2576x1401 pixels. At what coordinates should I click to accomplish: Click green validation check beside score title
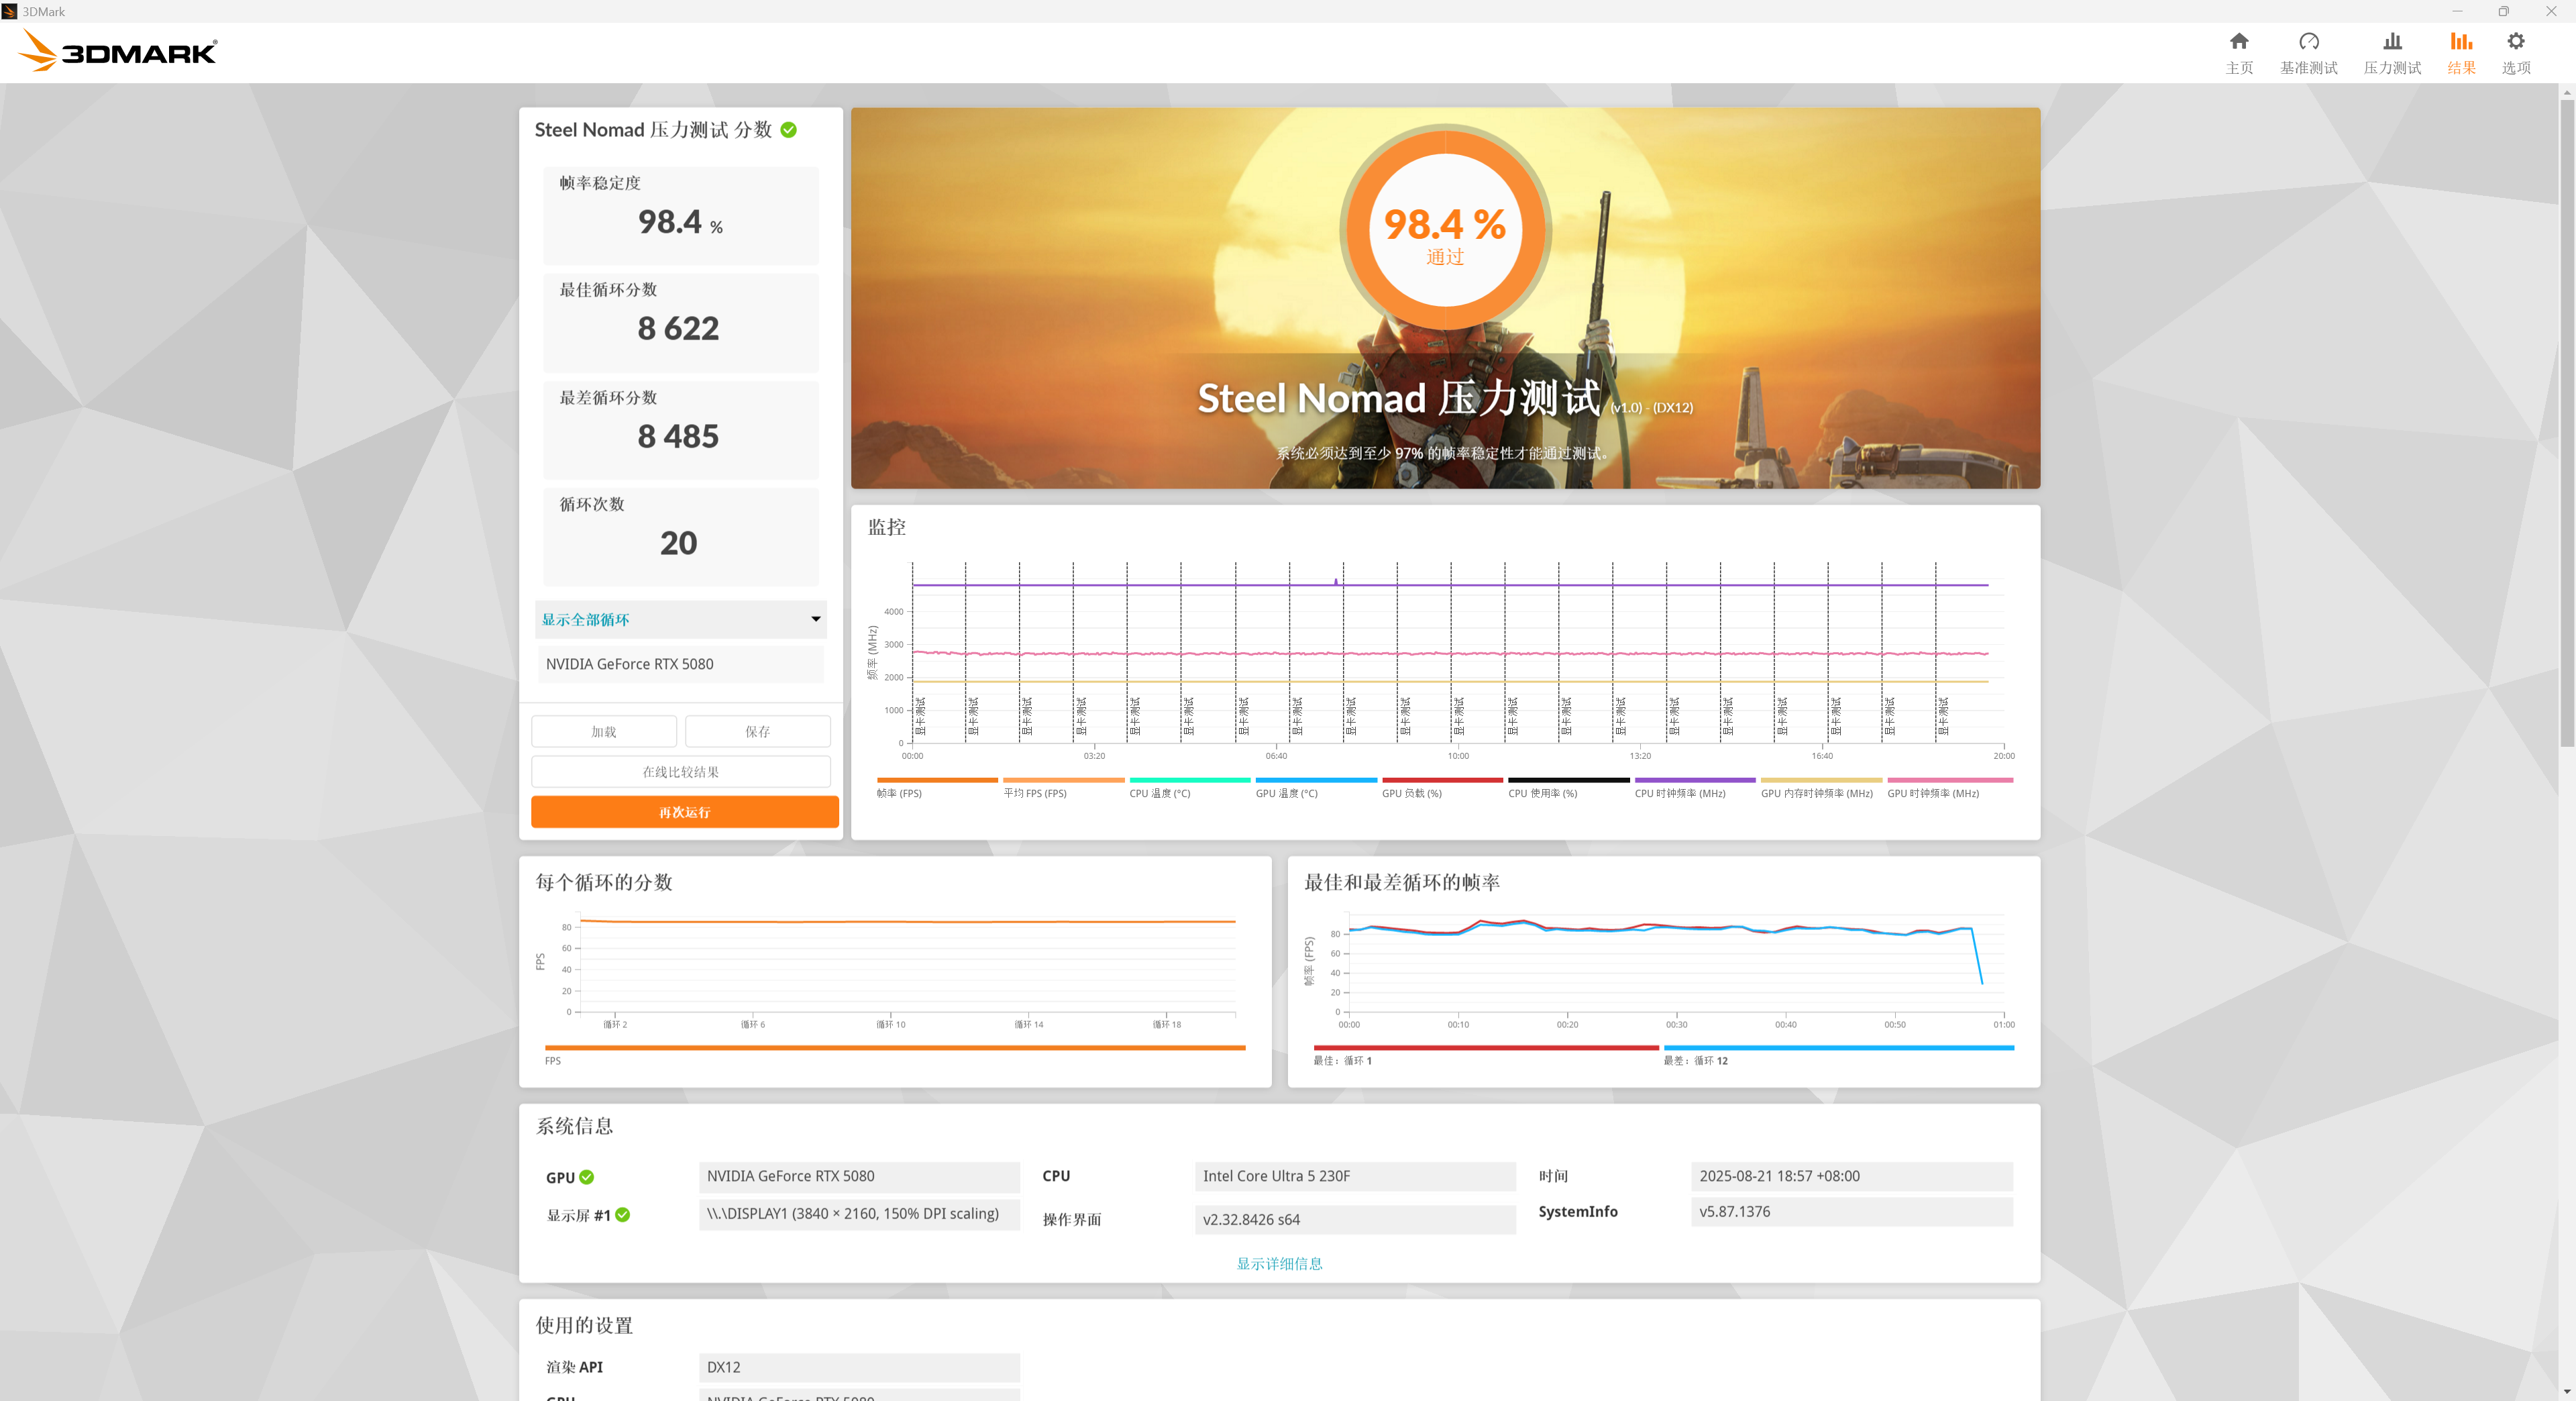788,130
